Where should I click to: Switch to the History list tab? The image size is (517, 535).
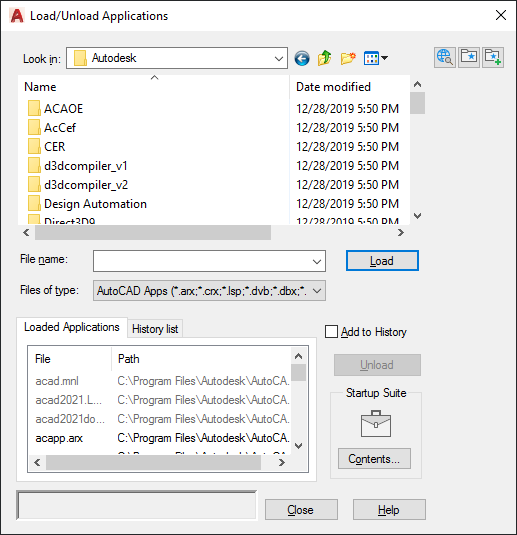pos(155,329)
